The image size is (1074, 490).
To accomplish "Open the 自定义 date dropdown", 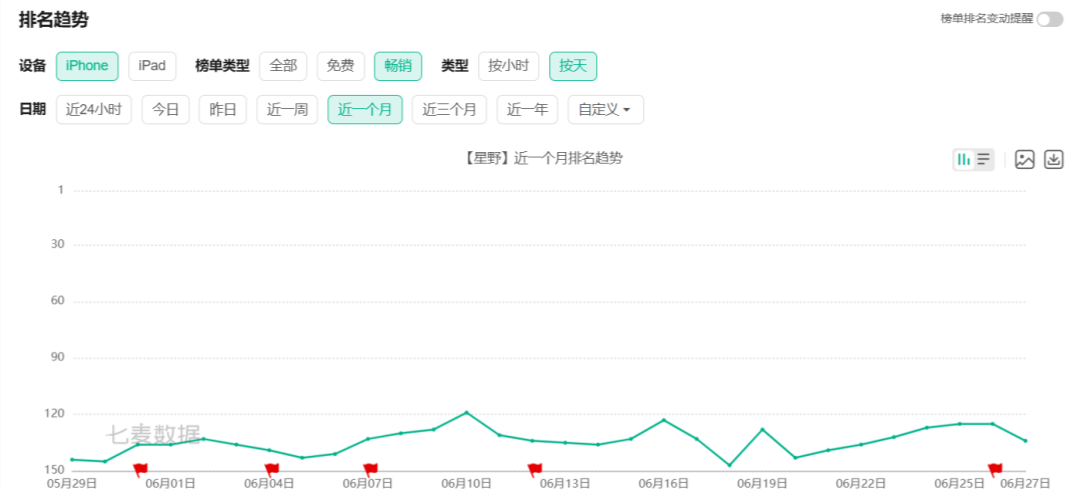I will click(x=605, y=110).
